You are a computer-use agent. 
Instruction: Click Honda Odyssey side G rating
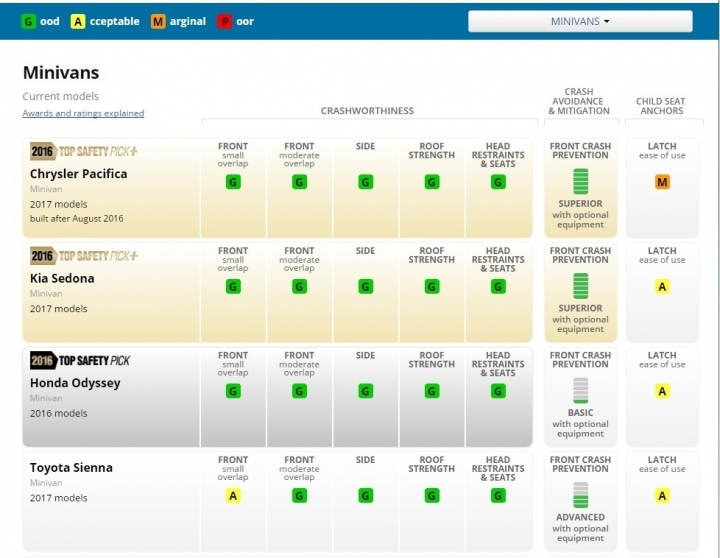pos(366,391)
